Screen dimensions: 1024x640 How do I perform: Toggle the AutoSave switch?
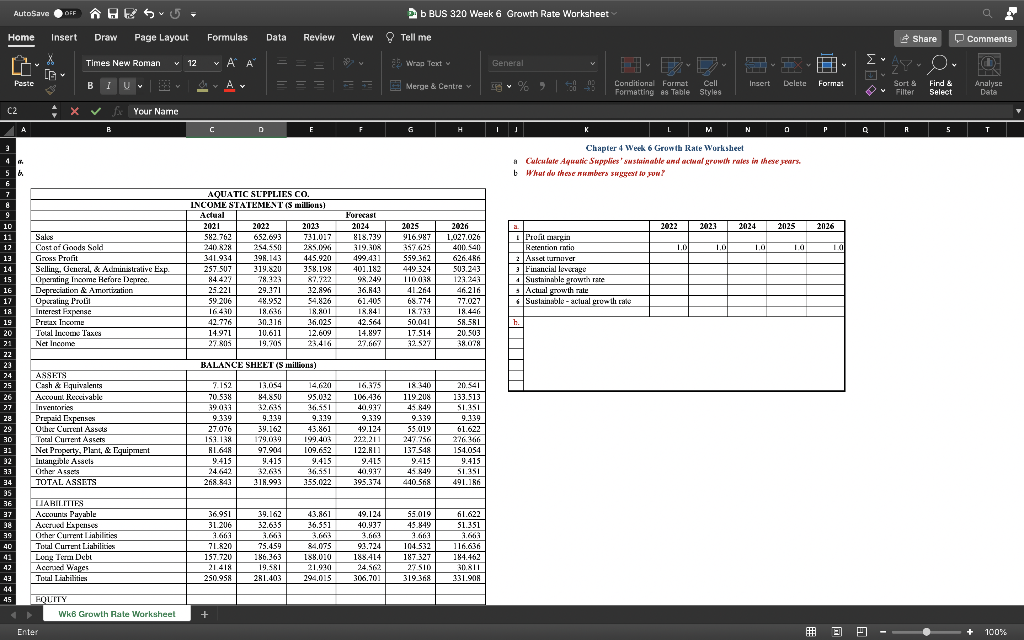(65, 13)
